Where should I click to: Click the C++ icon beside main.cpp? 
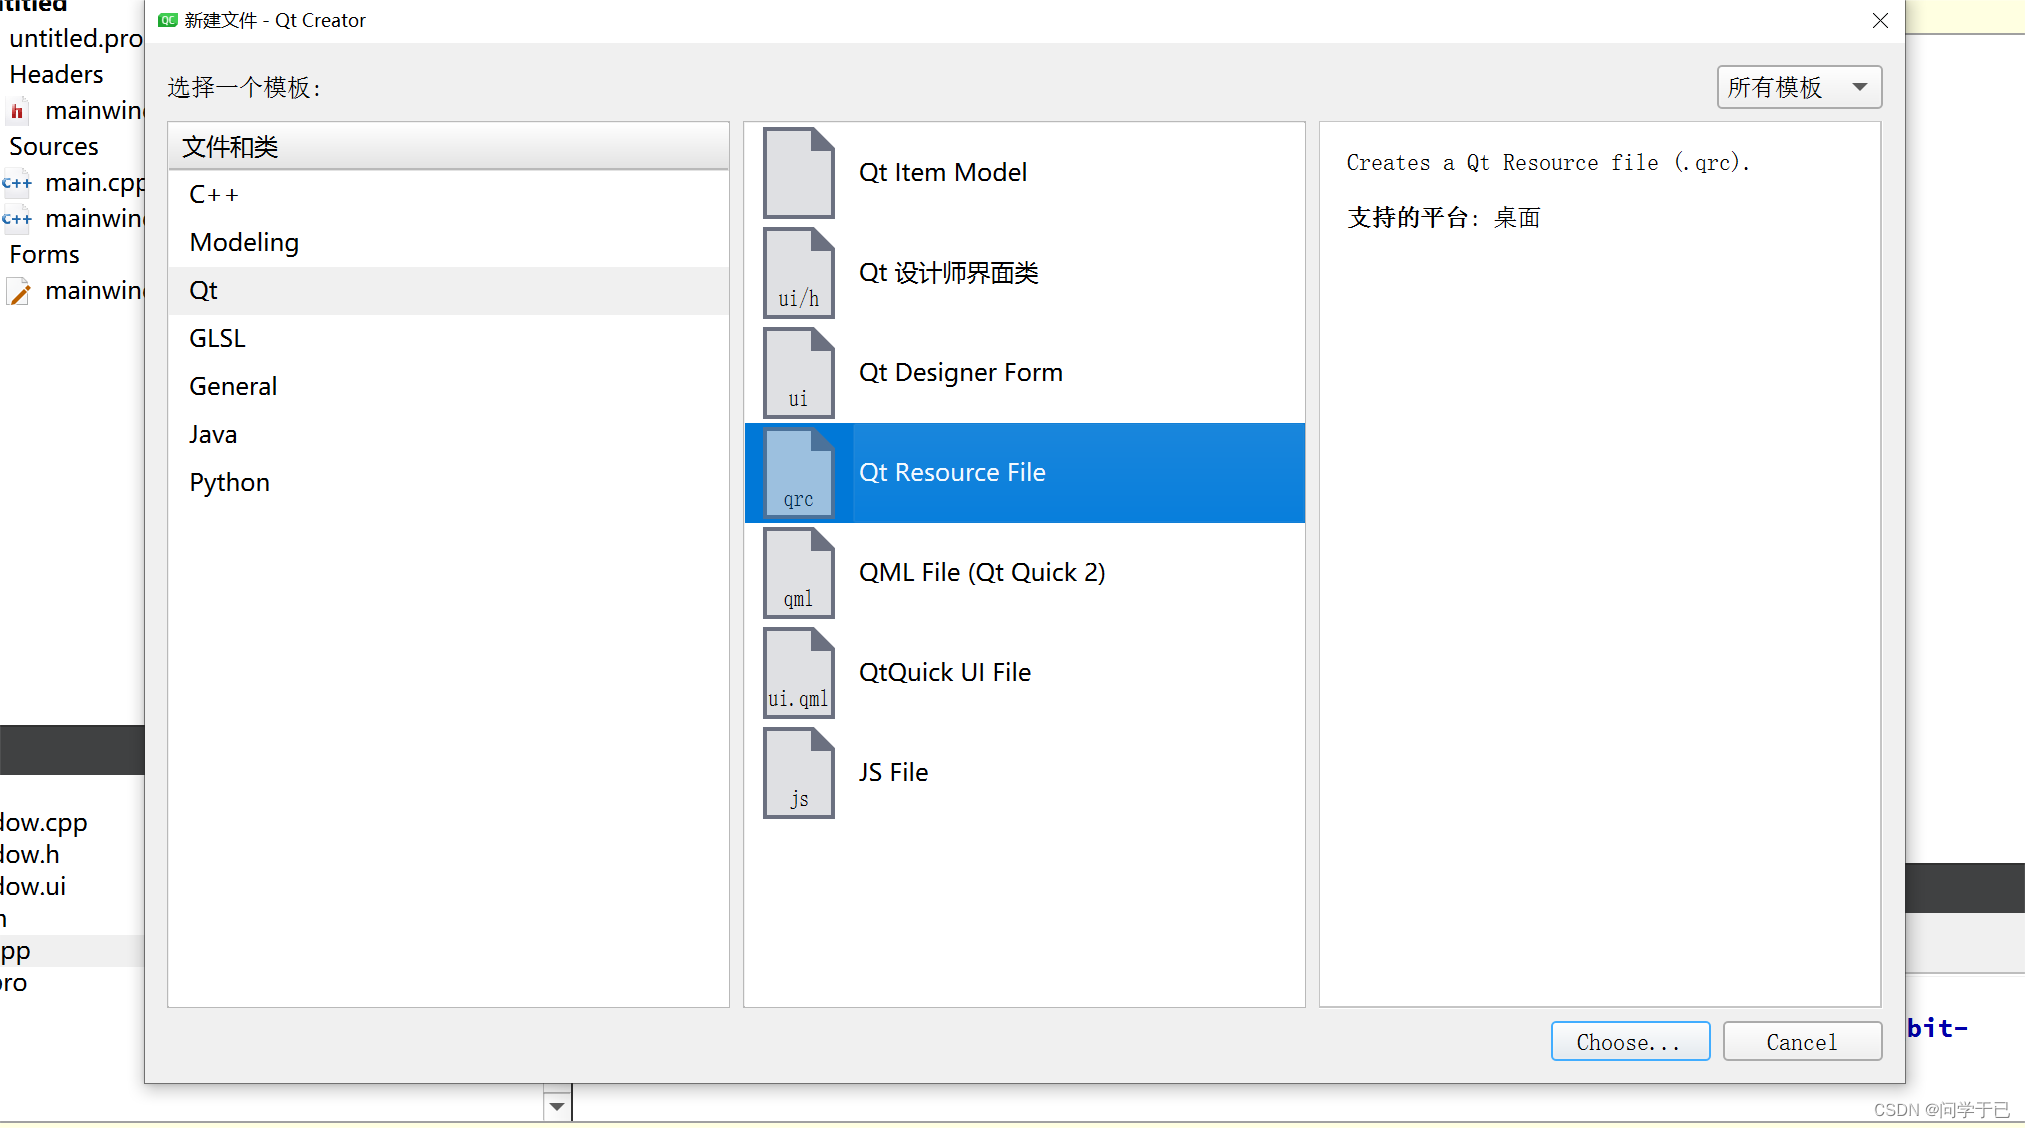coord(17,182)
